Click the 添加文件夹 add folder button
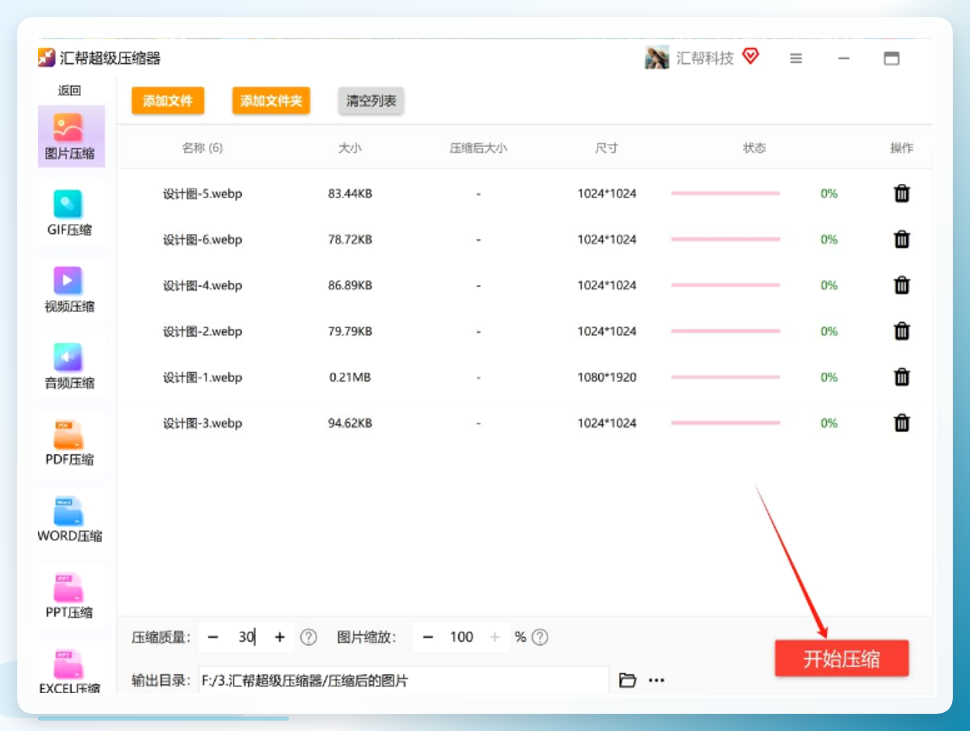The height and width of the screenshot is (731, 970). [x=271, y=101]
